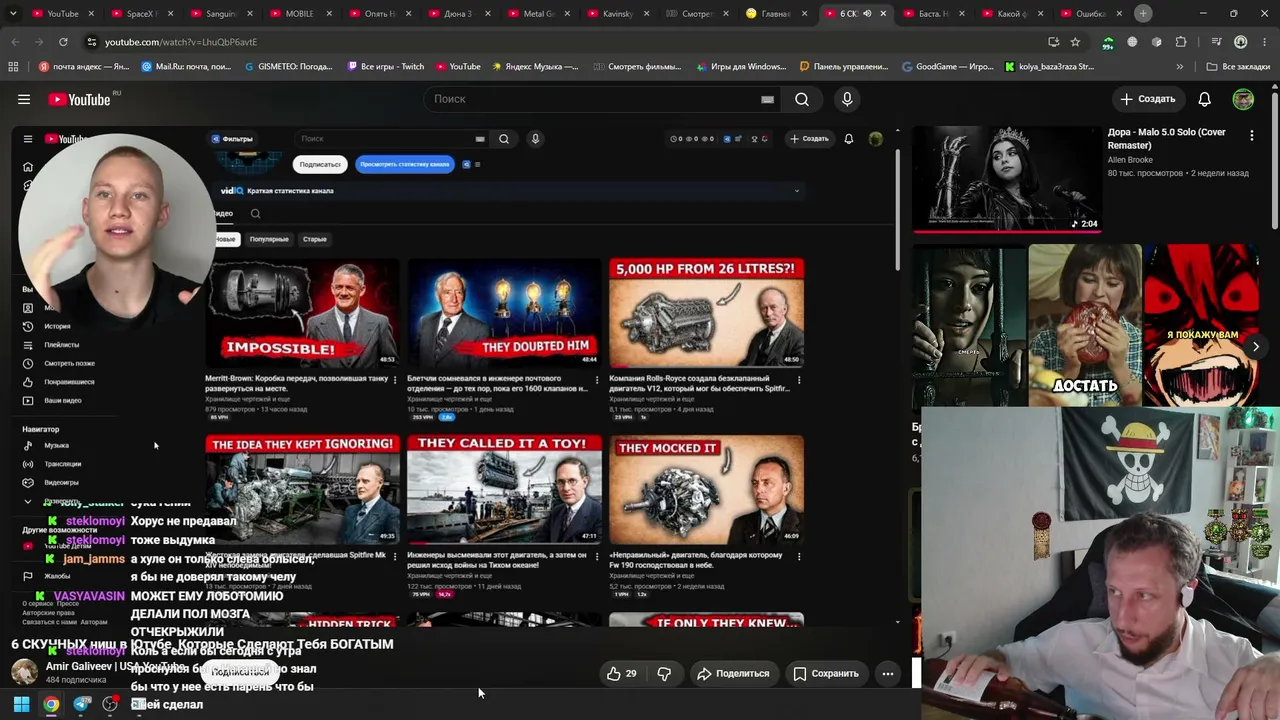Select the Старые filter chip in video
Viewport: 1280px width, 720px height.
pyautogui.click(x=315, y=239)
